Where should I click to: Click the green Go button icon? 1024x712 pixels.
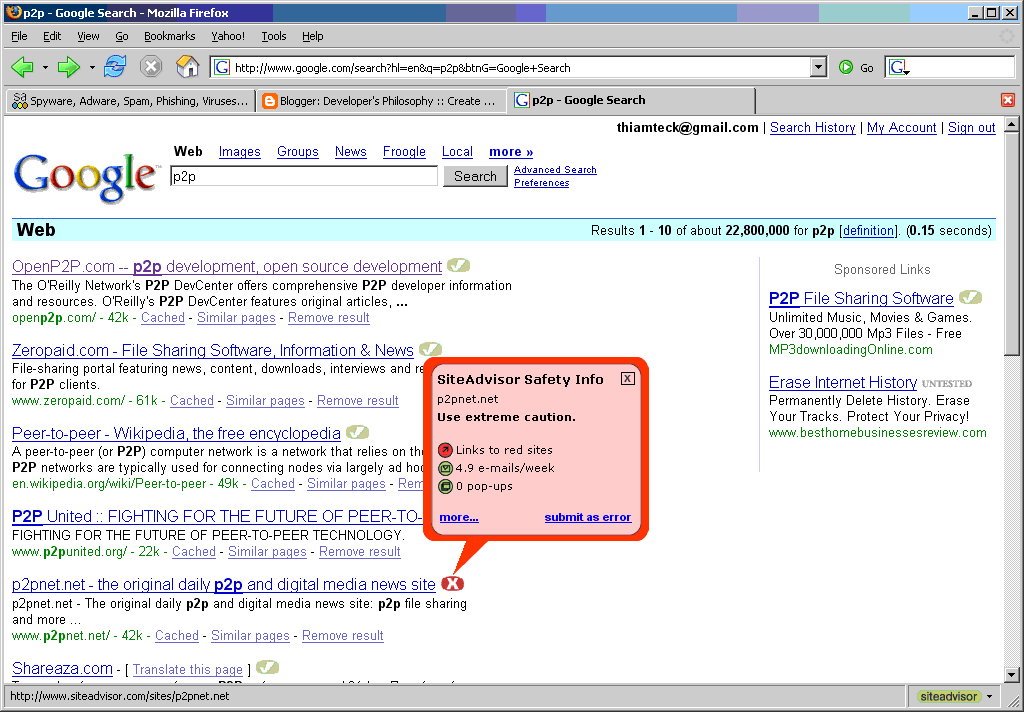pos(846,67)
